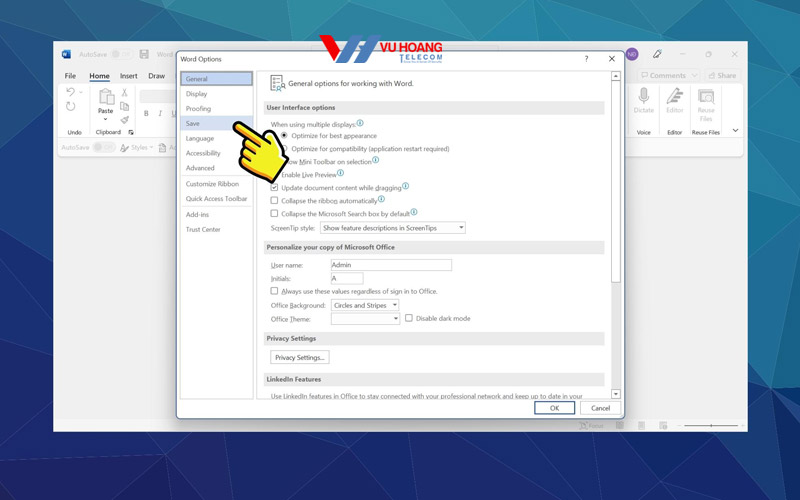Click the Reuse Files icon
This screenshot has width=800, height=500.
pos(706,97)
